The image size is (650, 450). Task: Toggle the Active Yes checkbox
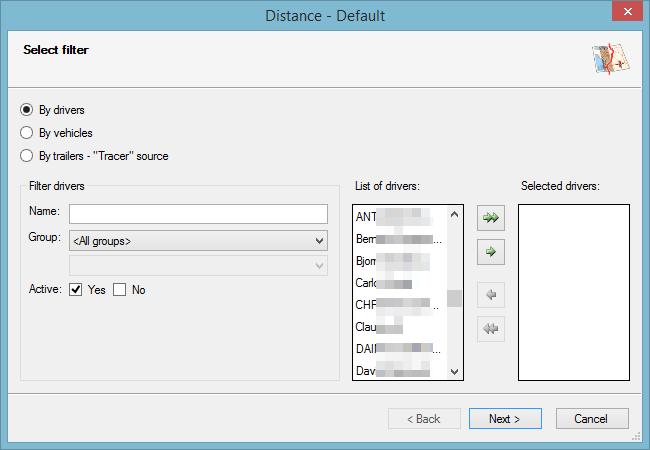76,290
